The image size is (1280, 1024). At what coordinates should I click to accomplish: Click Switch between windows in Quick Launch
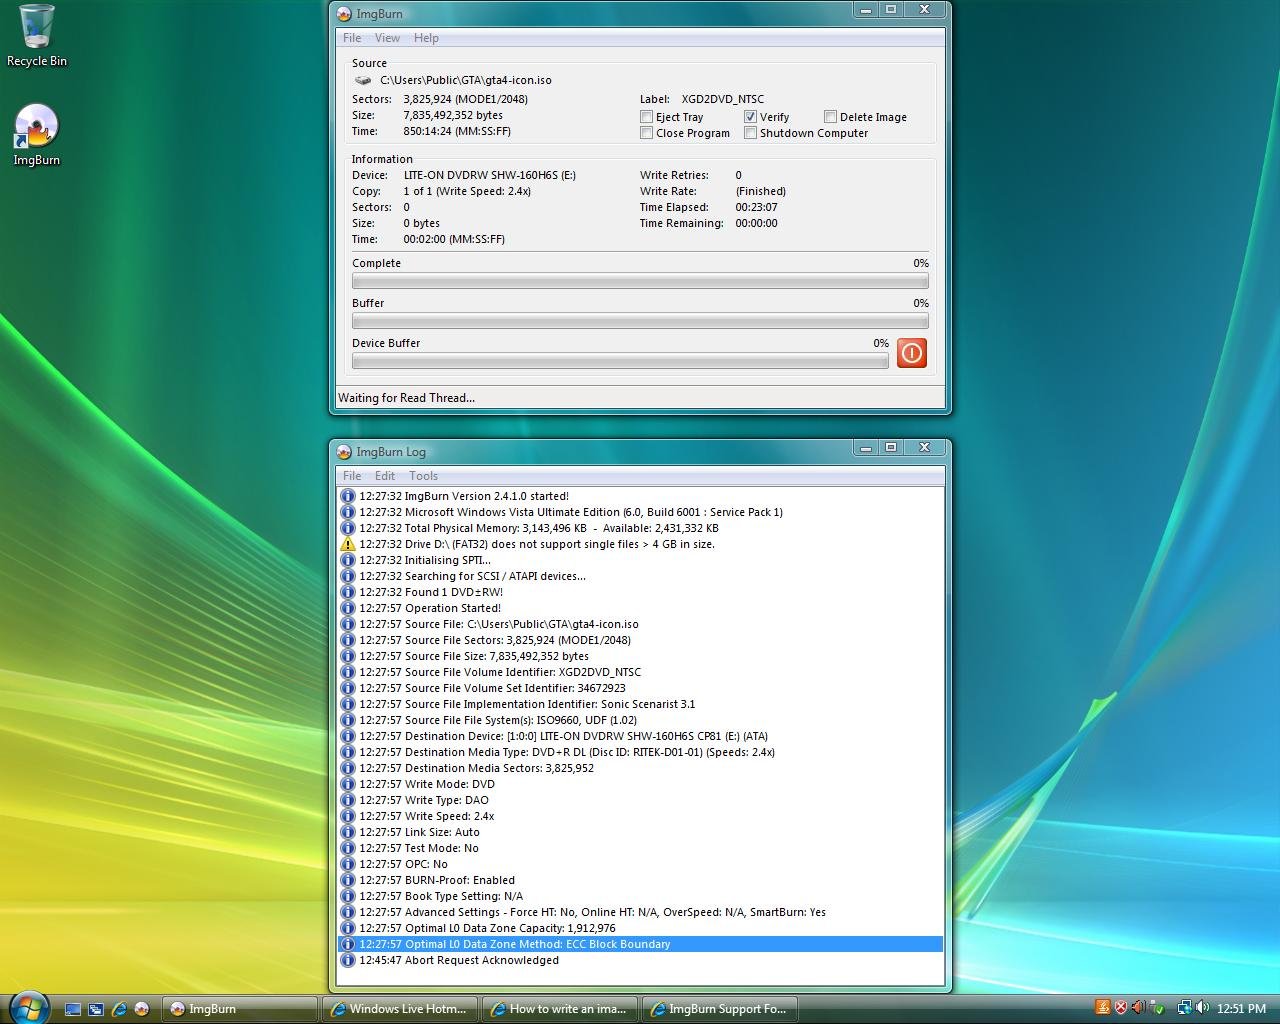tap(96, 1009)
